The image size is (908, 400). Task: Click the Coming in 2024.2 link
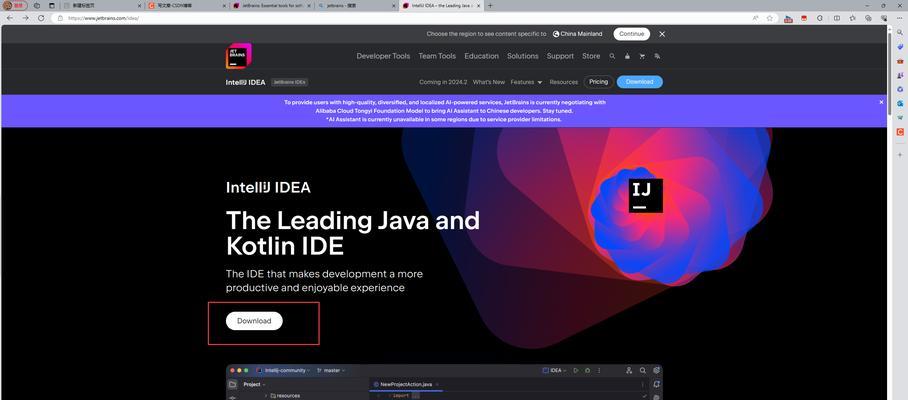443,82
